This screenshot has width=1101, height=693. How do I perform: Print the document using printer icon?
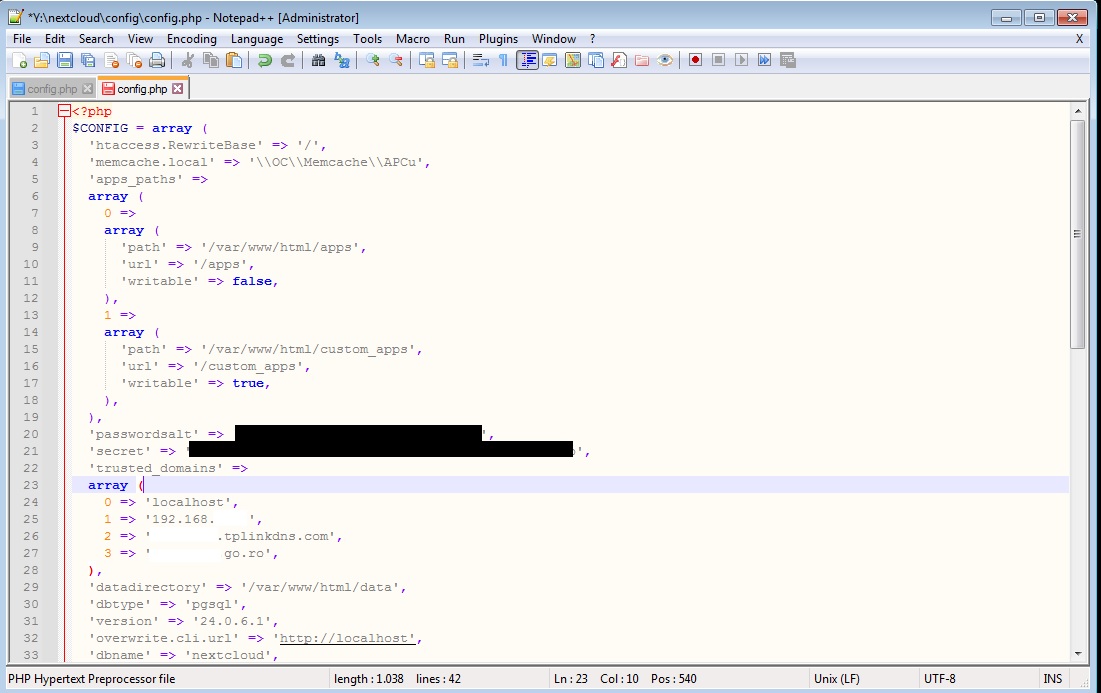coord(157,60)
